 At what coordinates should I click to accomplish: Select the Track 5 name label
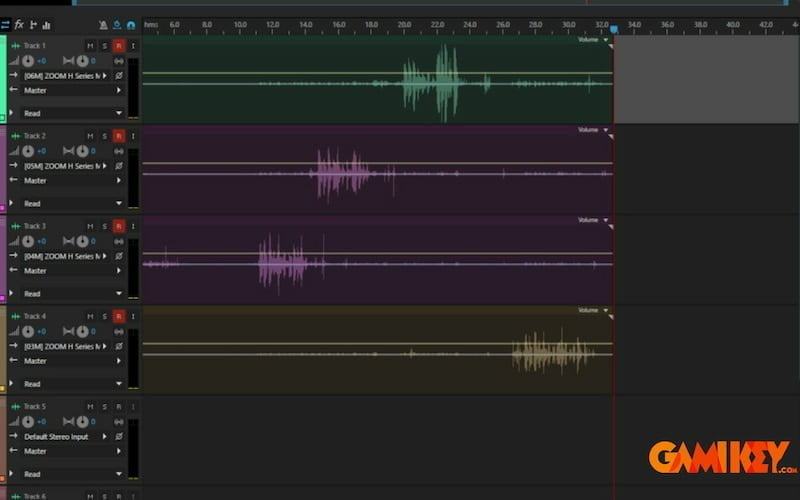point(35,407)
